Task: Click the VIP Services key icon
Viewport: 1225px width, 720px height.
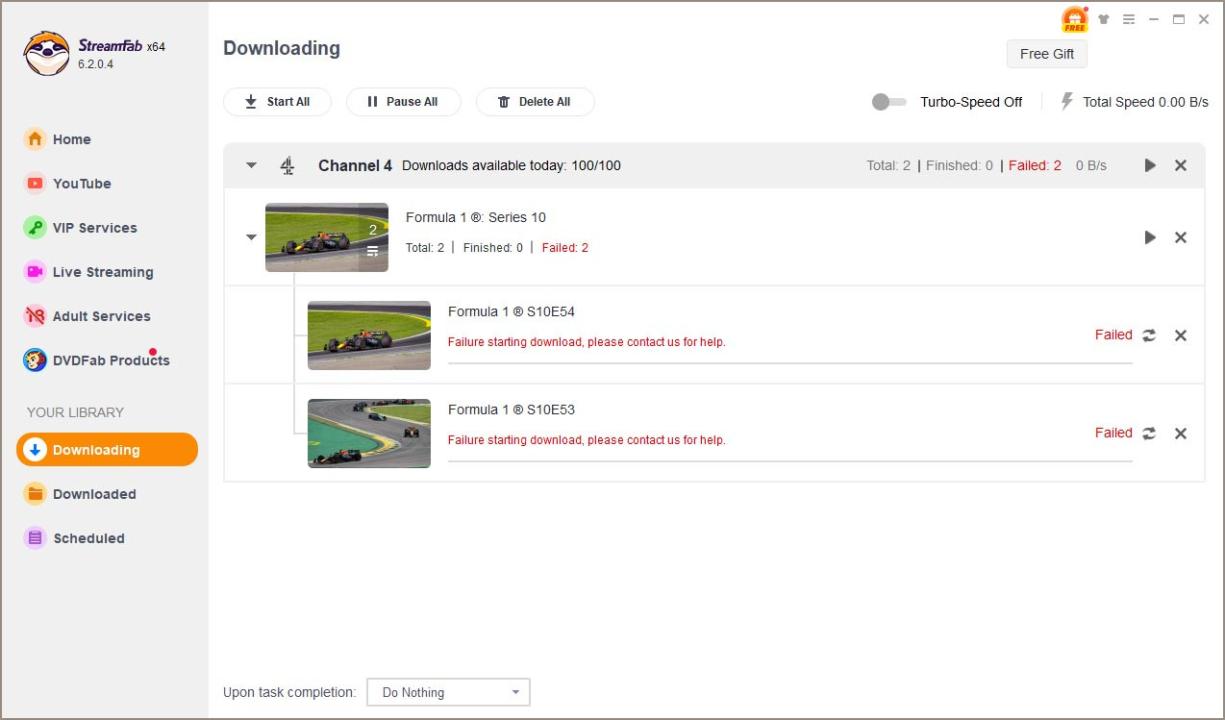Action: (35, 227)
